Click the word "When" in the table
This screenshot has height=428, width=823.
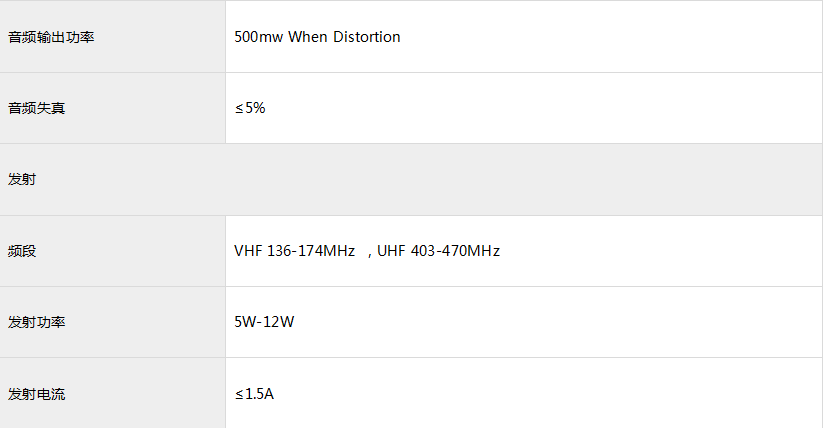(x=309, y=37)
